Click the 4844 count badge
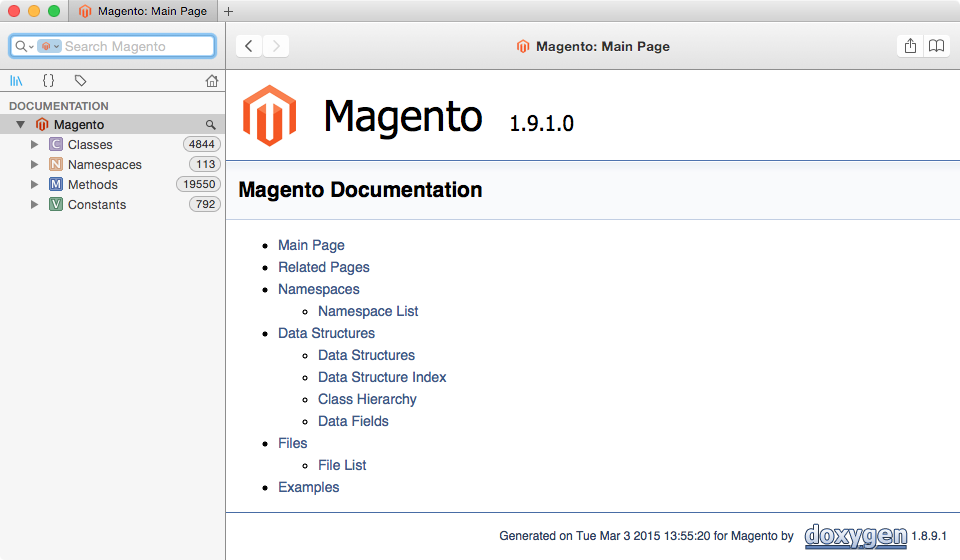The width and height of the screenshot is (960, 560). [201, 144]
